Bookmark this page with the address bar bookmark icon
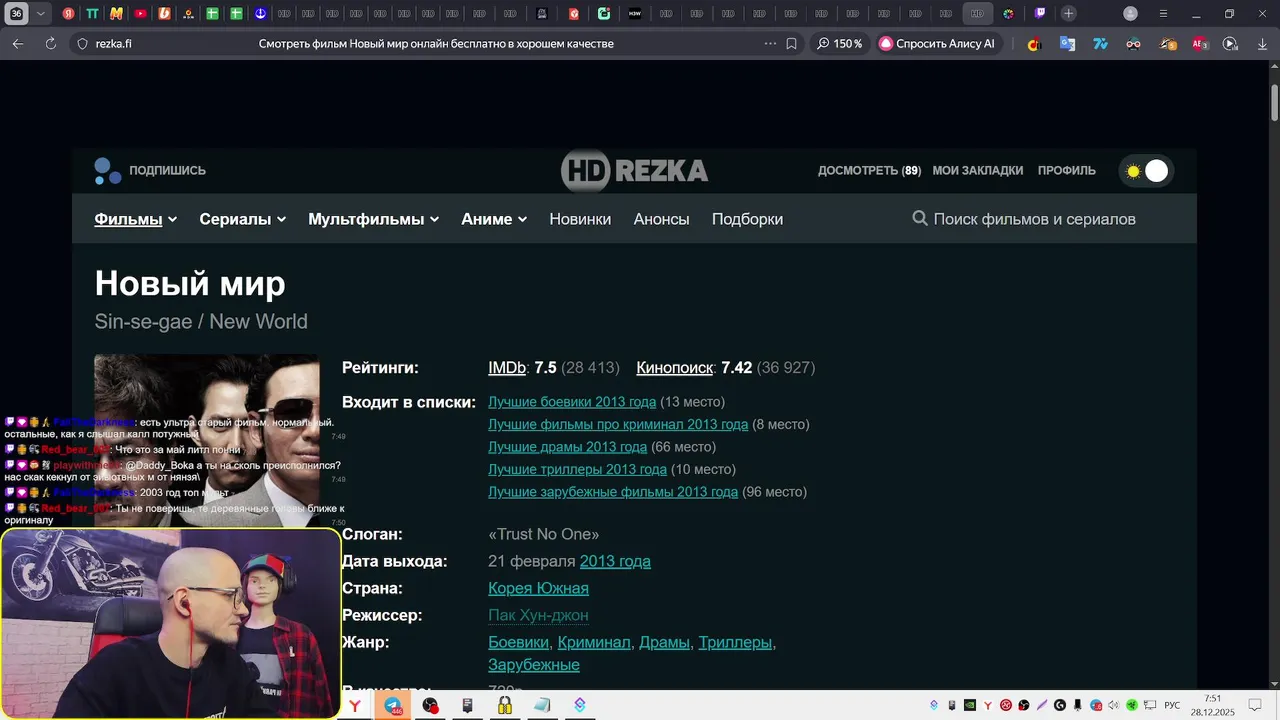The width and height of the screenshot is (1280, 720). click(x=791, y=44)
